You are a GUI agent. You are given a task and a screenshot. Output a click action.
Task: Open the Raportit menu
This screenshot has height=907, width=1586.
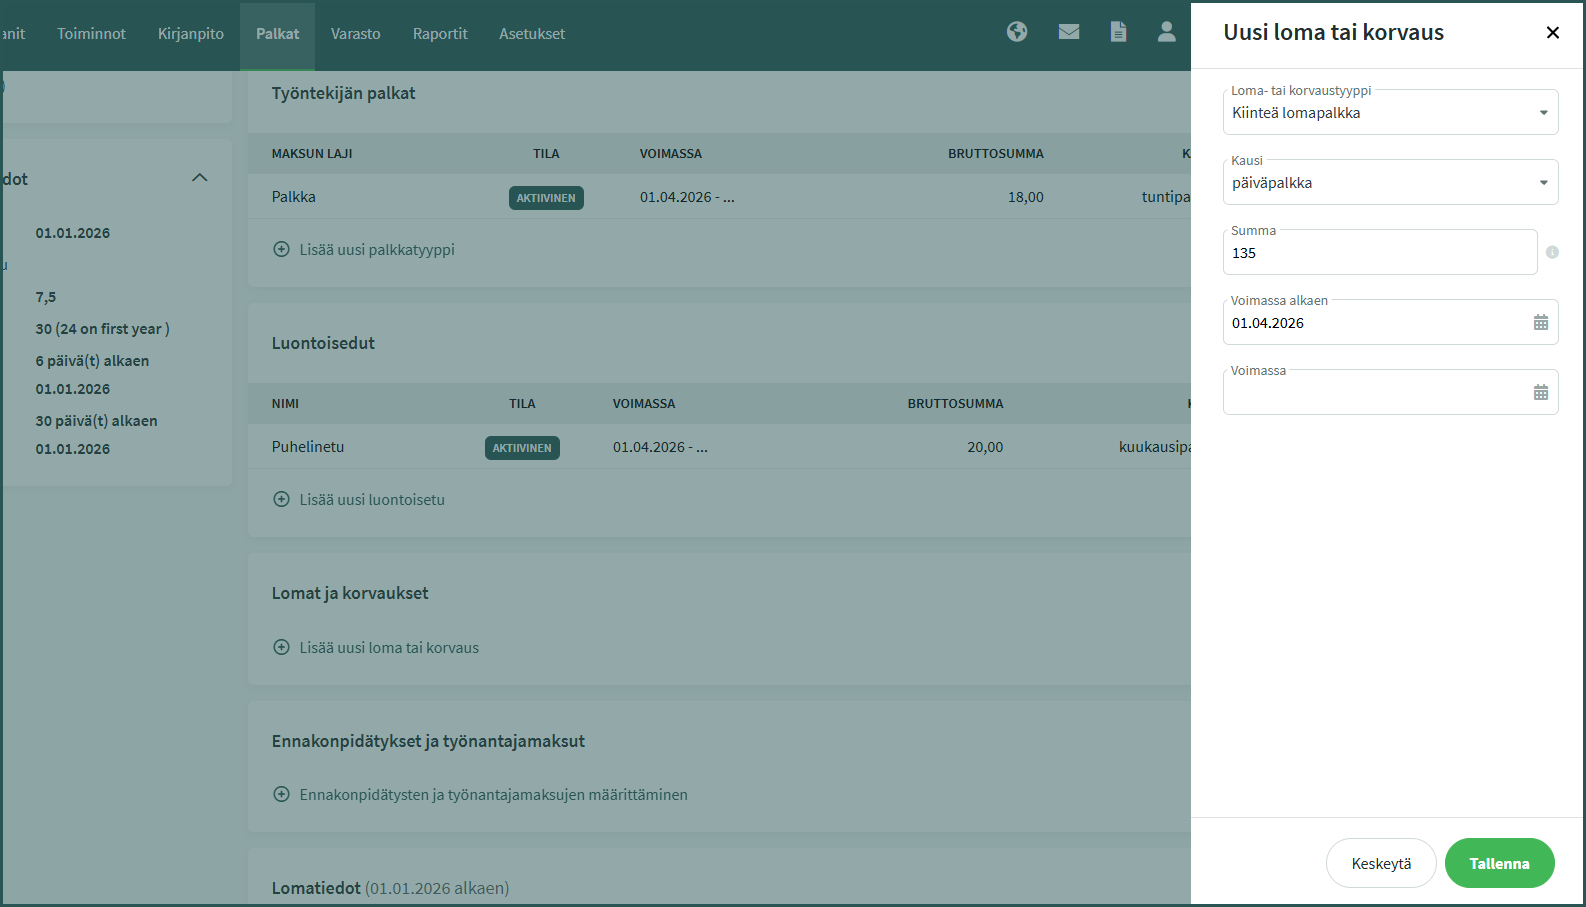click(x=440, y=34)
